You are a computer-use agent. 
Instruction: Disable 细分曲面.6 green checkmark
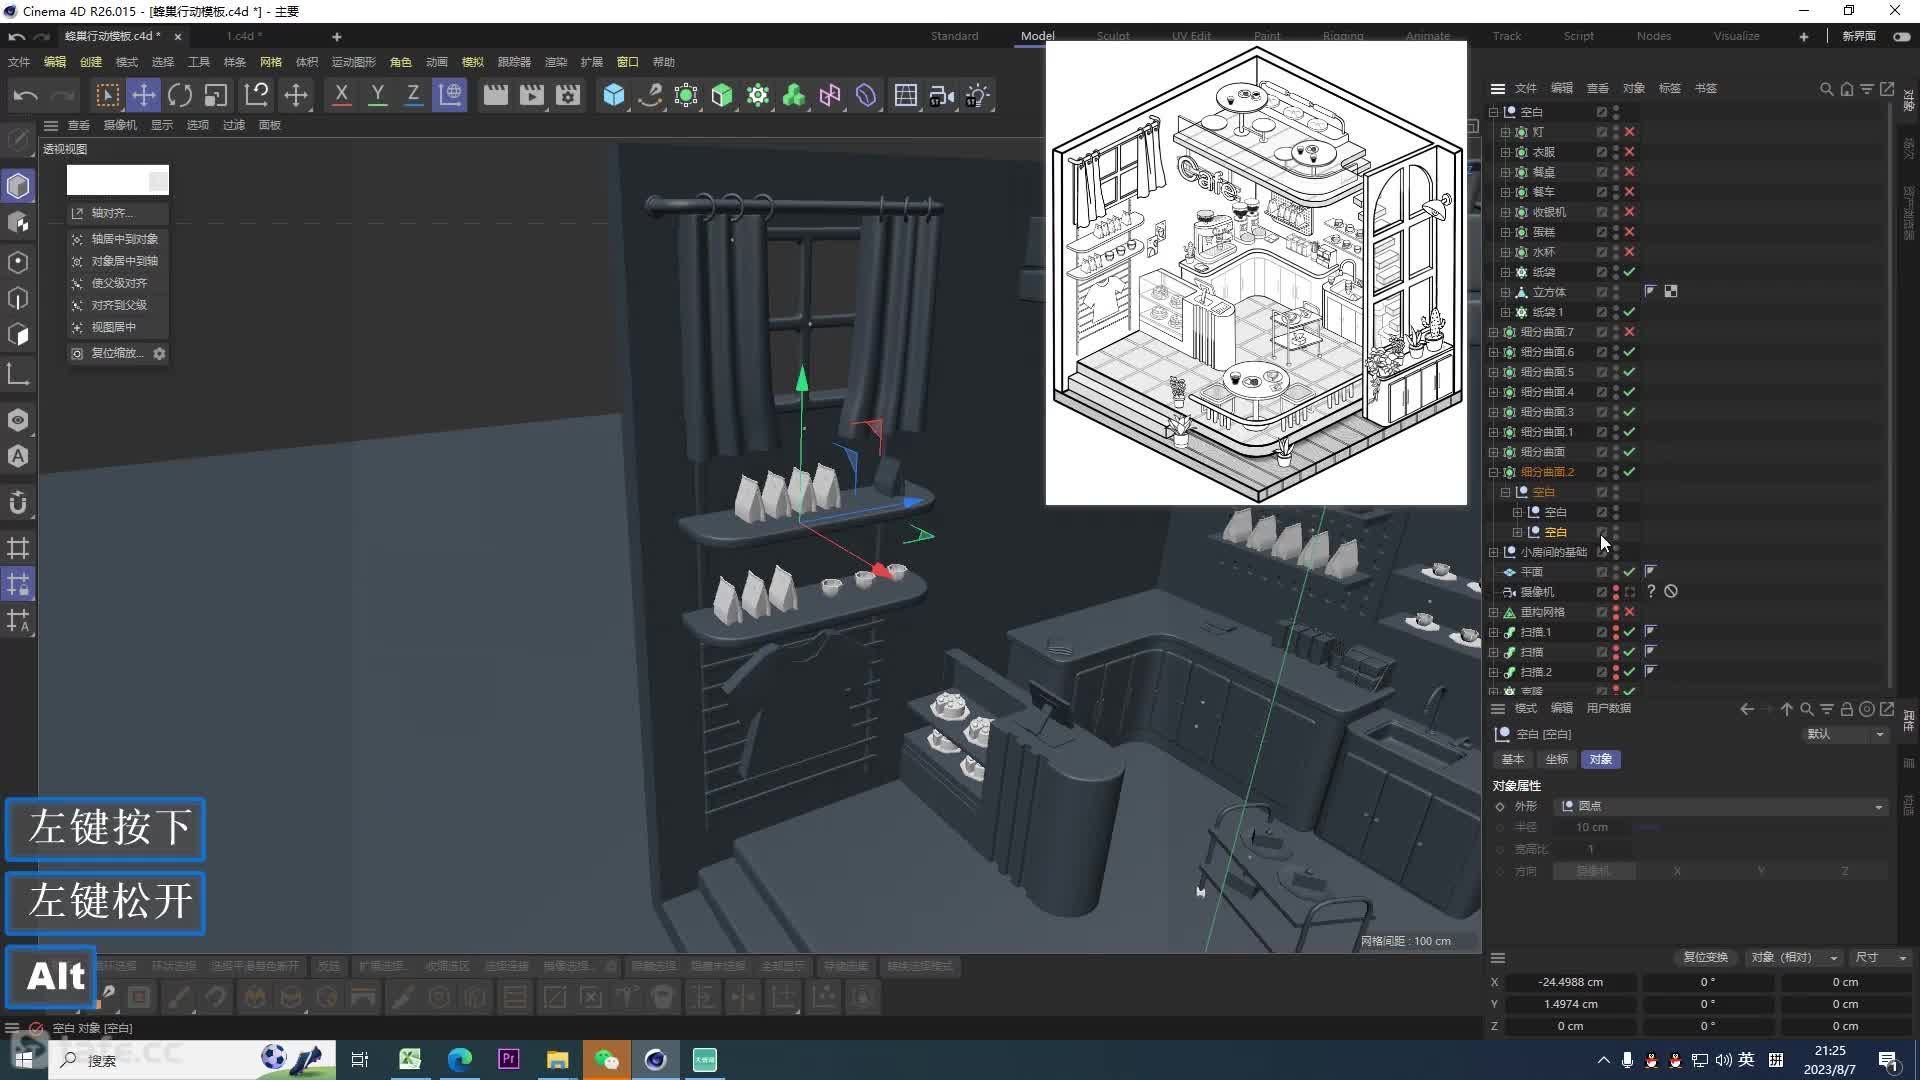[x=1630, y=352]
